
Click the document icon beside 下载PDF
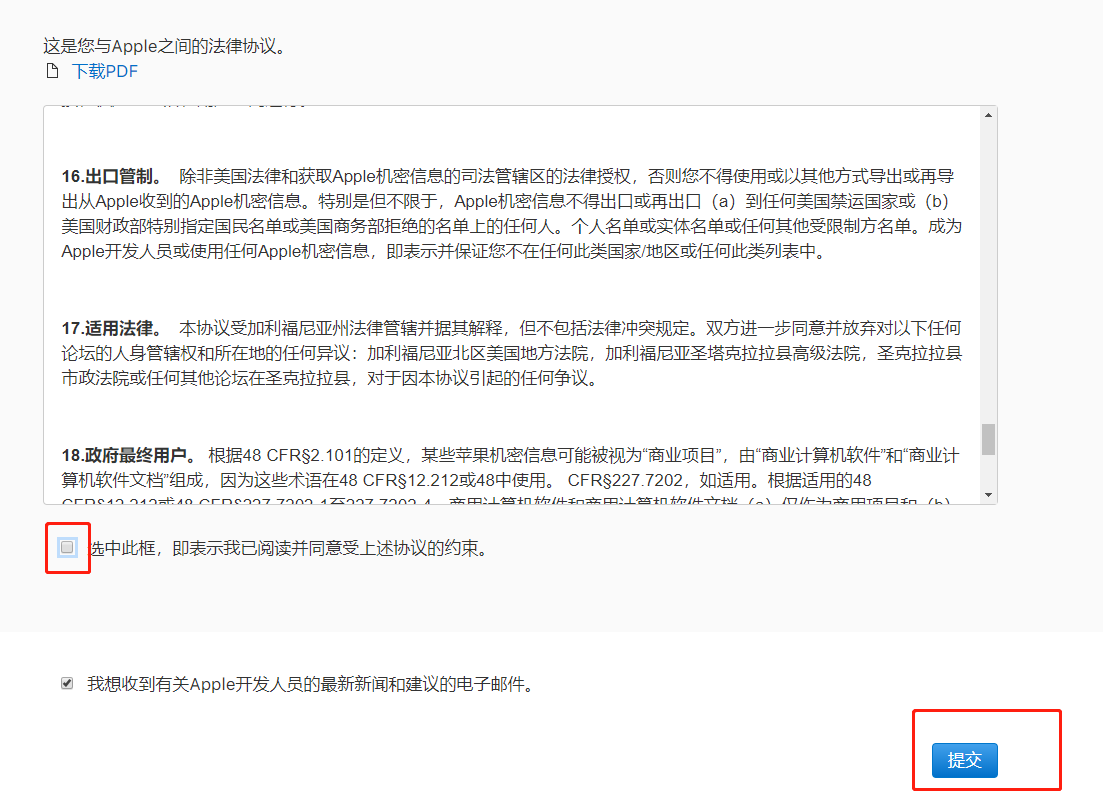coord(53,71)
